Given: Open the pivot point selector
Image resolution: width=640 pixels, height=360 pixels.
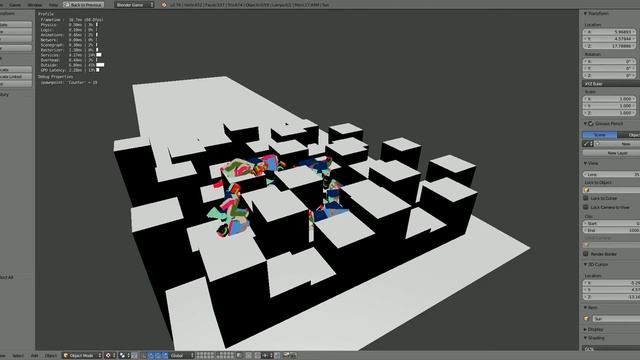Looking at the screenshot, I should (x=124, y=356).
